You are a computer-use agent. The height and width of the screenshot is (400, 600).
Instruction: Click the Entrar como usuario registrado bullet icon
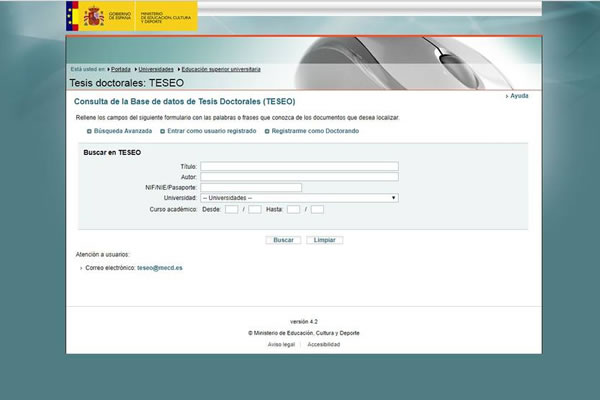tap(162, 131)
